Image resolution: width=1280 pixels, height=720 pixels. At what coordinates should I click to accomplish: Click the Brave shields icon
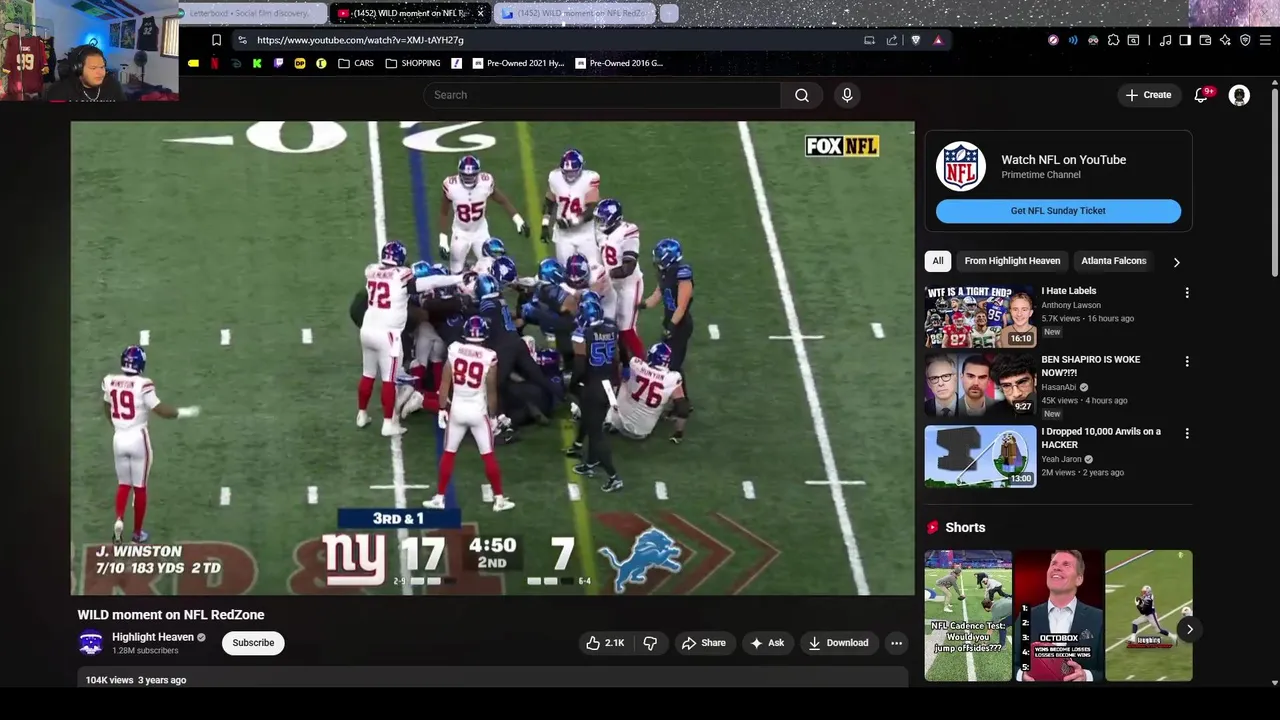[x=915, y=40]
